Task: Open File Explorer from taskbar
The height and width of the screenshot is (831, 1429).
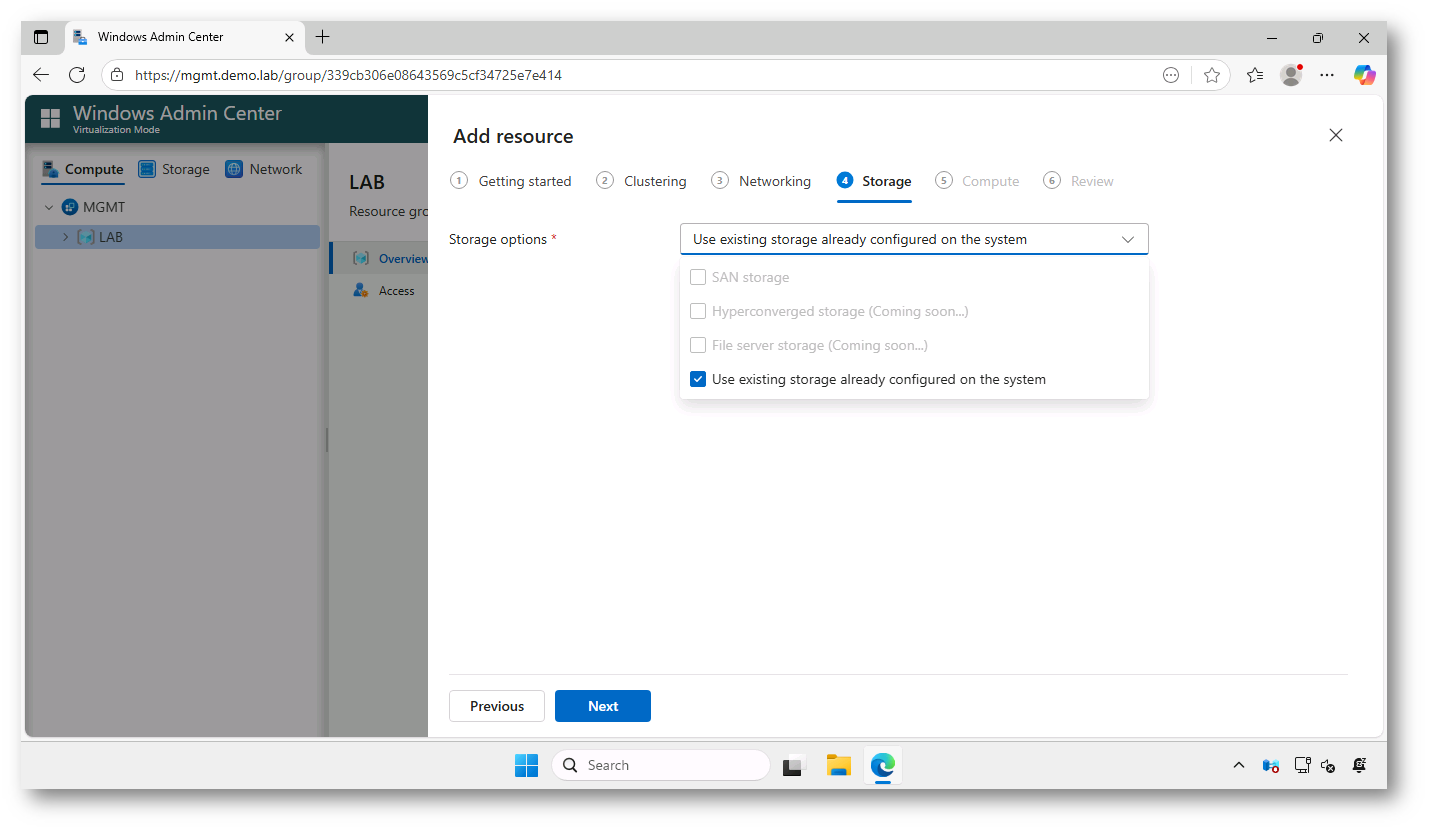Action: (838, 766)
